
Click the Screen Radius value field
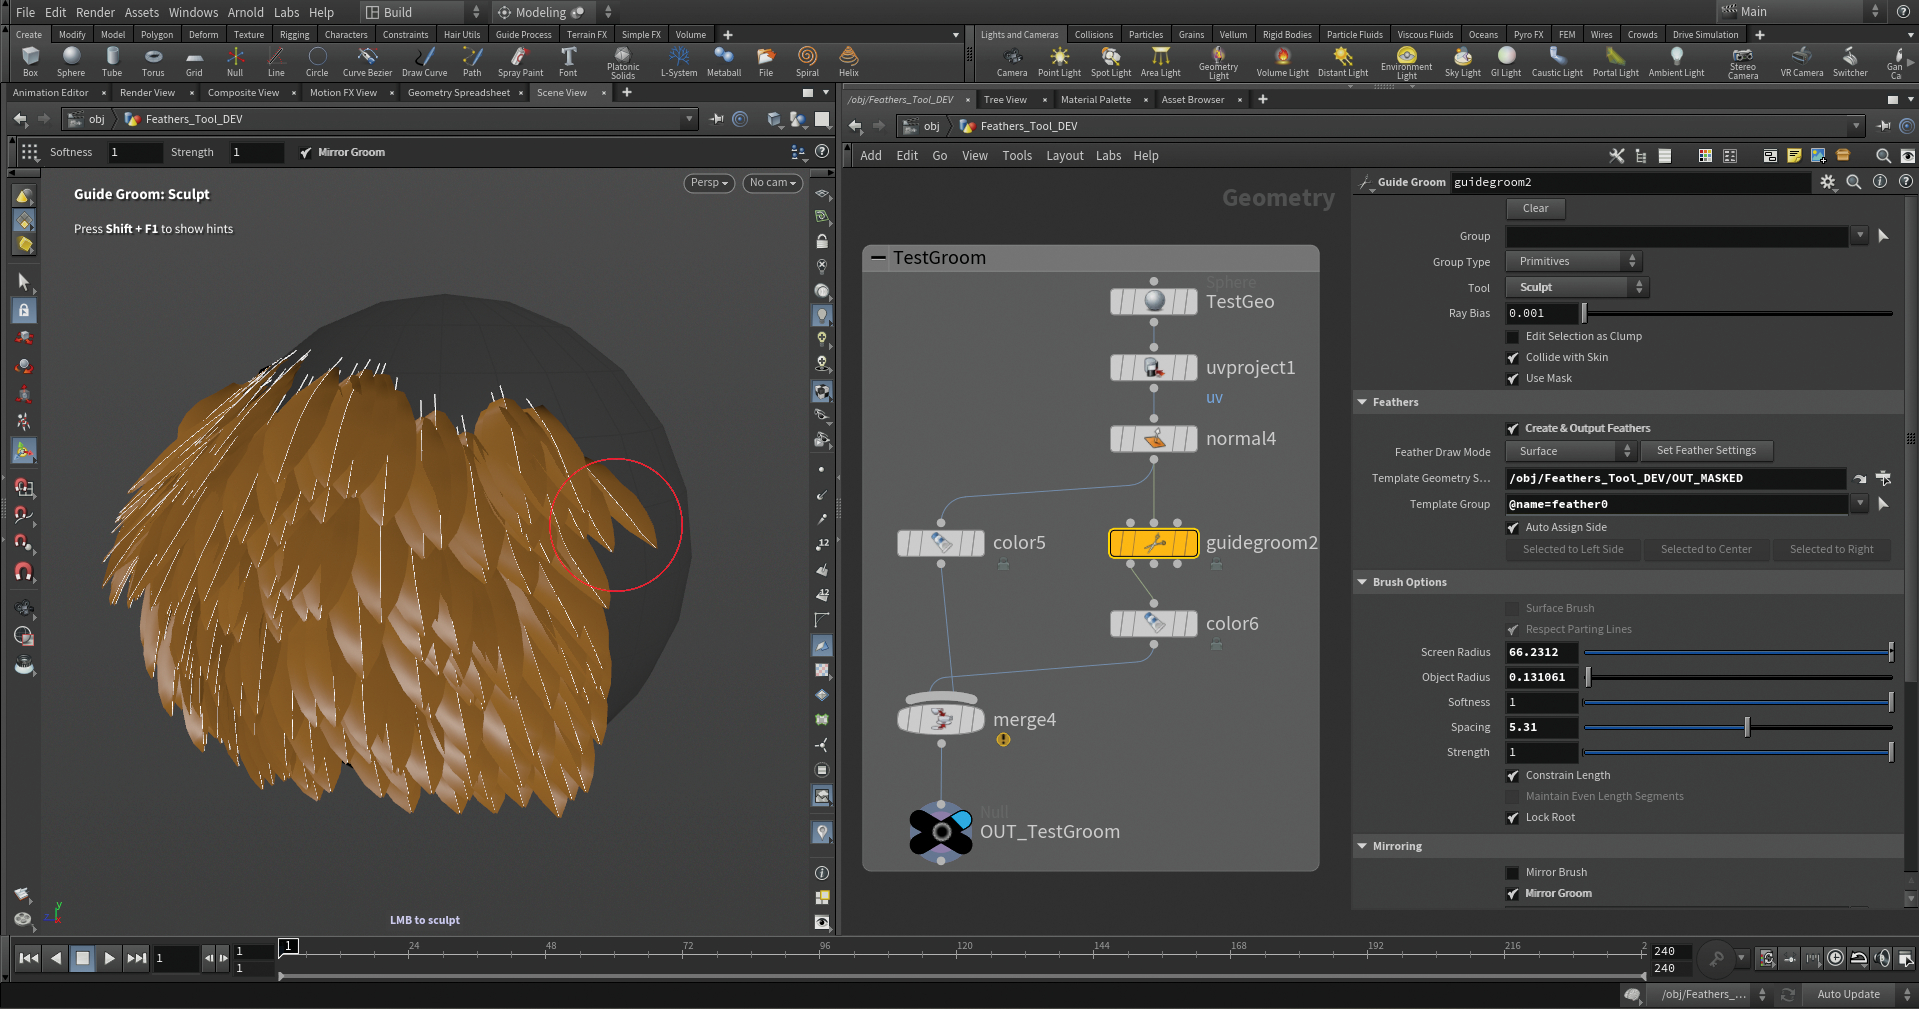point(1542,653)
